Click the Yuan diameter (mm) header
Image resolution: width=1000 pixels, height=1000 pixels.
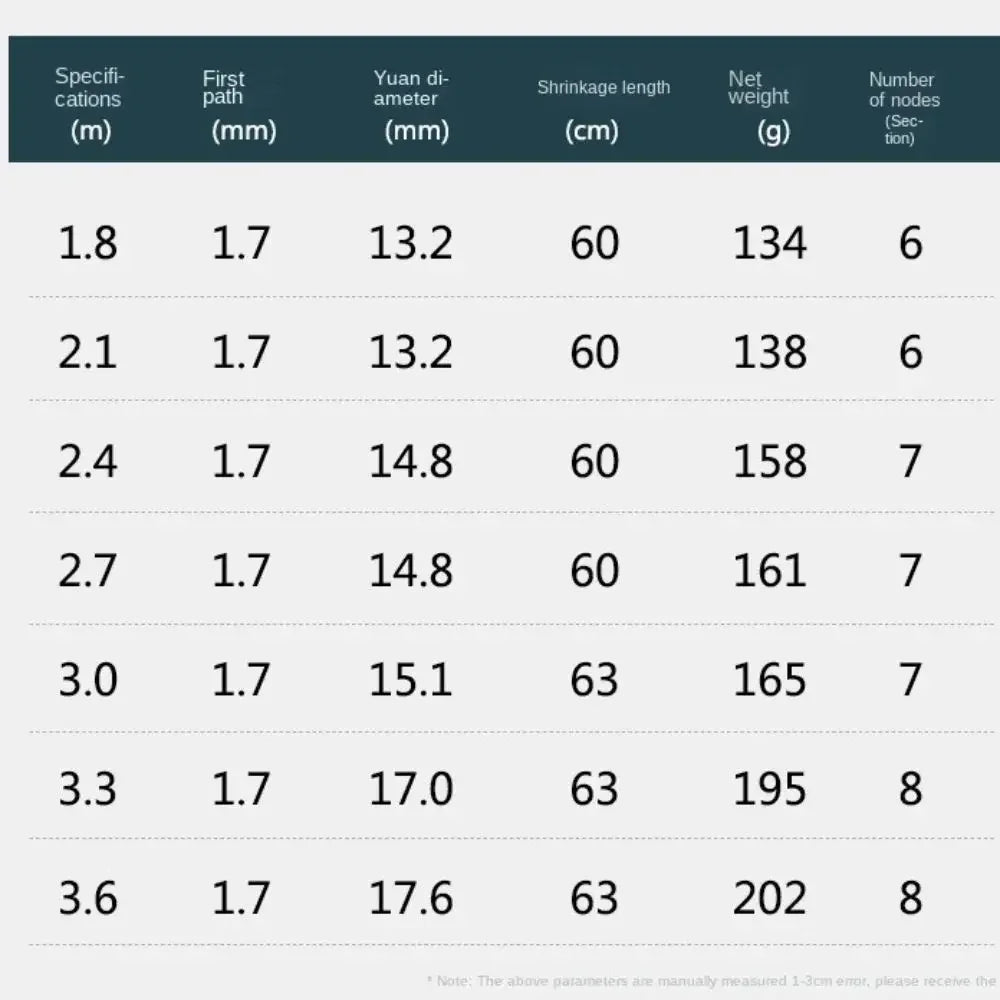point(411,106)
